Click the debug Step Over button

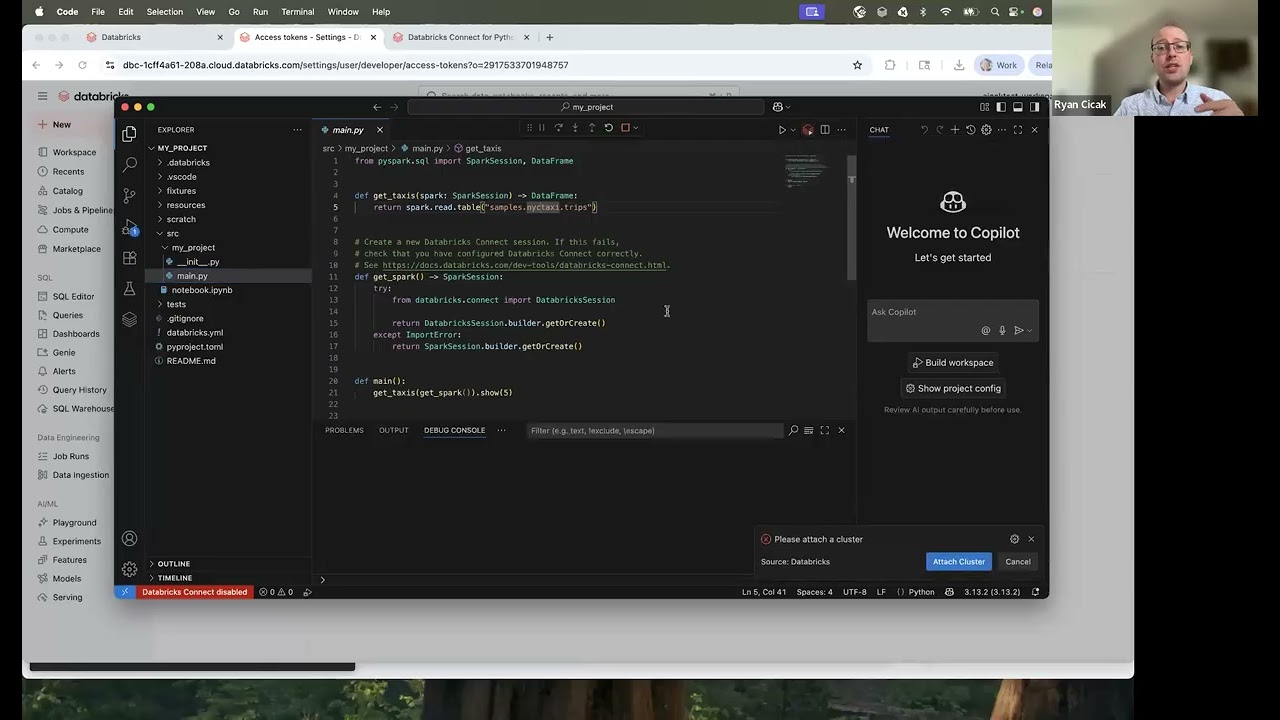click(x=558, y=128)
